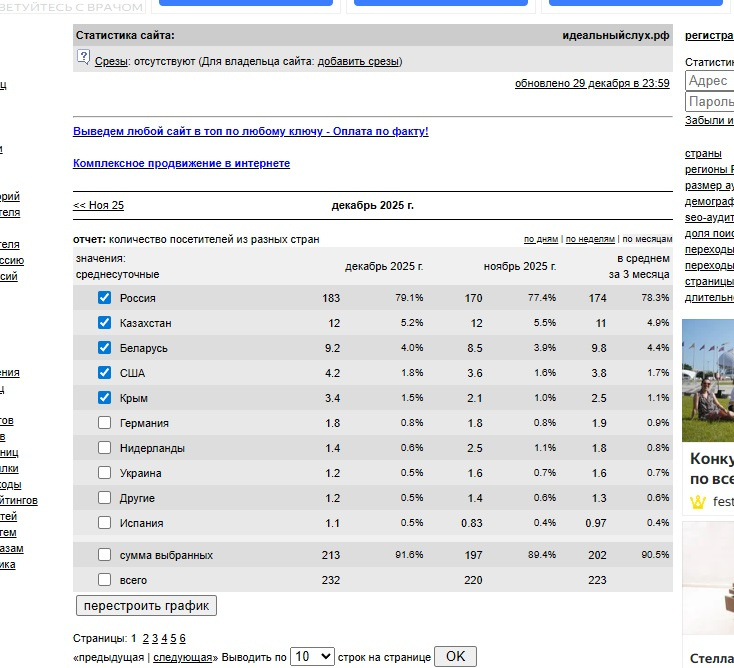Follow the добавить срезы link
Screen dimensions: 734x668
[358, 61]
